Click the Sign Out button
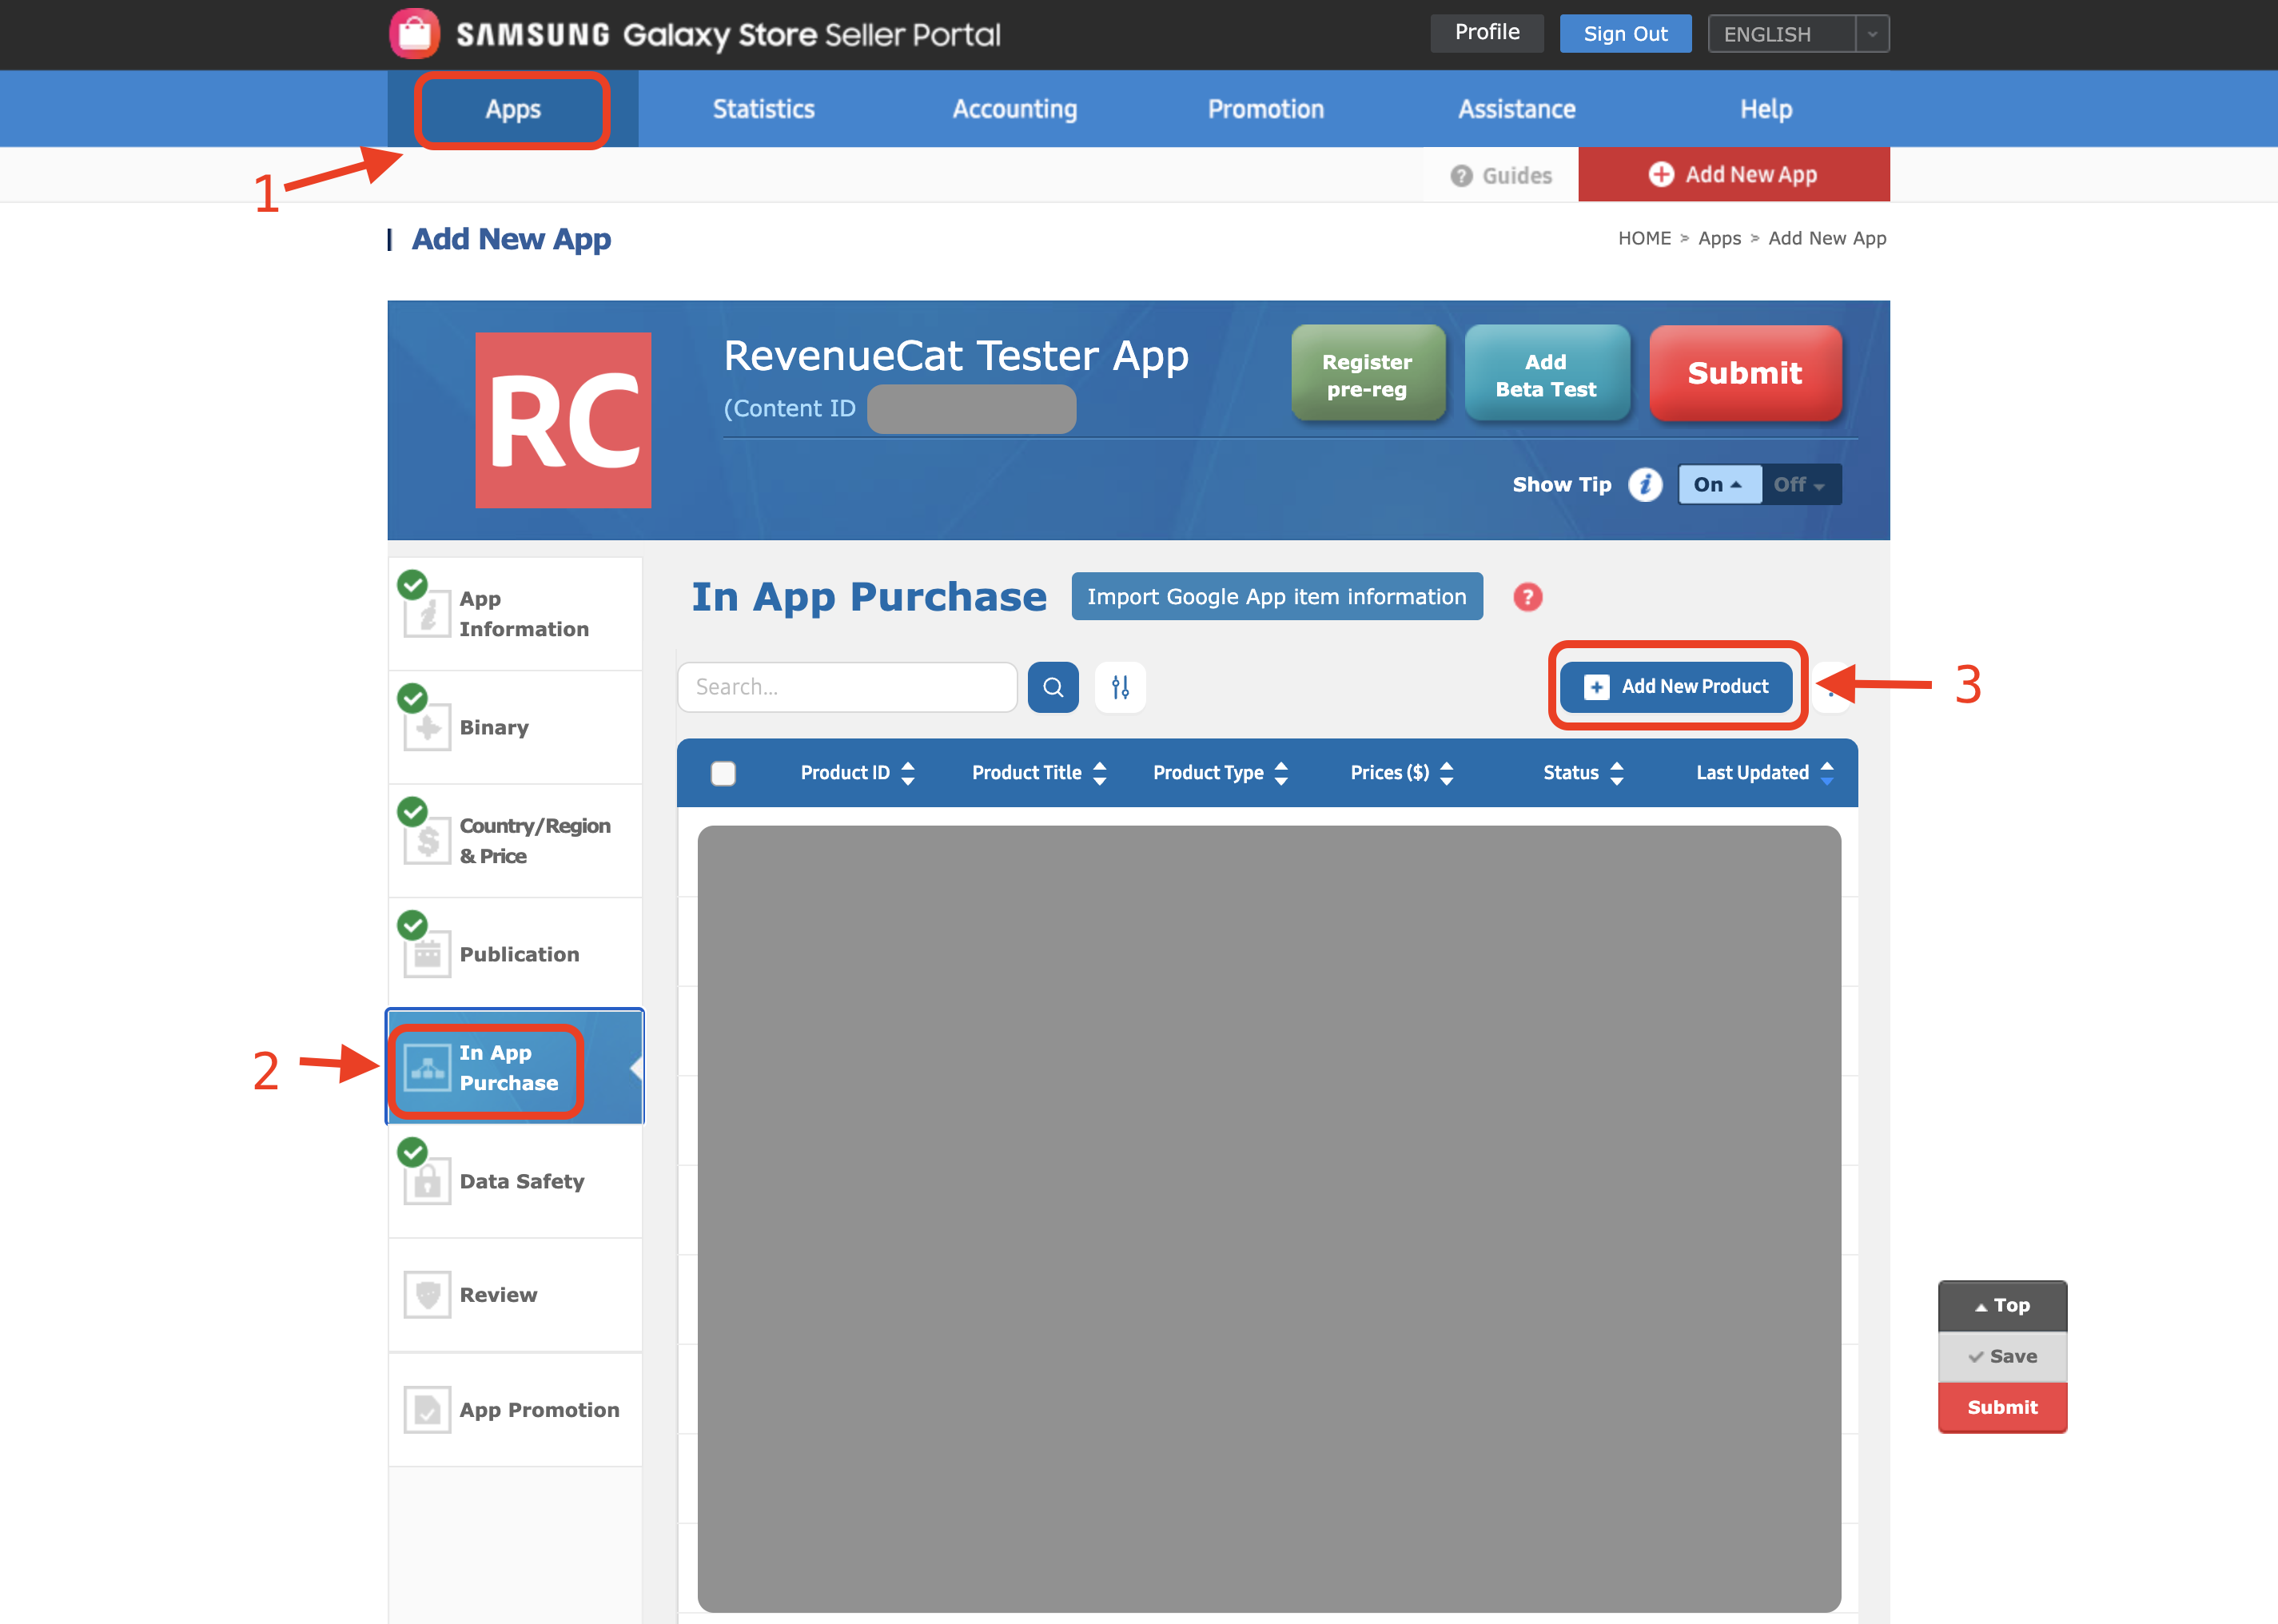The height and width of the screenshot is (1624, 2278). [x=1625, y=33]
